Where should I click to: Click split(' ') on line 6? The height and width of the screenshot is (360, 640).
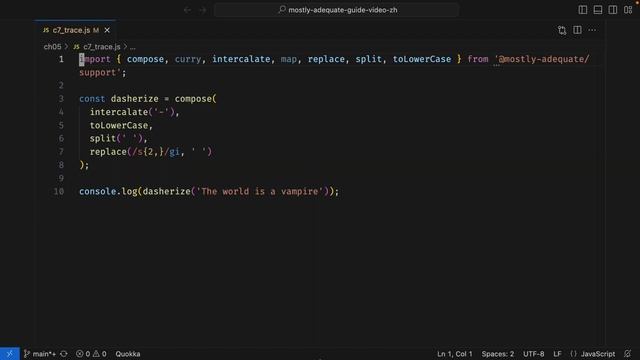click(x=116, y=138)
